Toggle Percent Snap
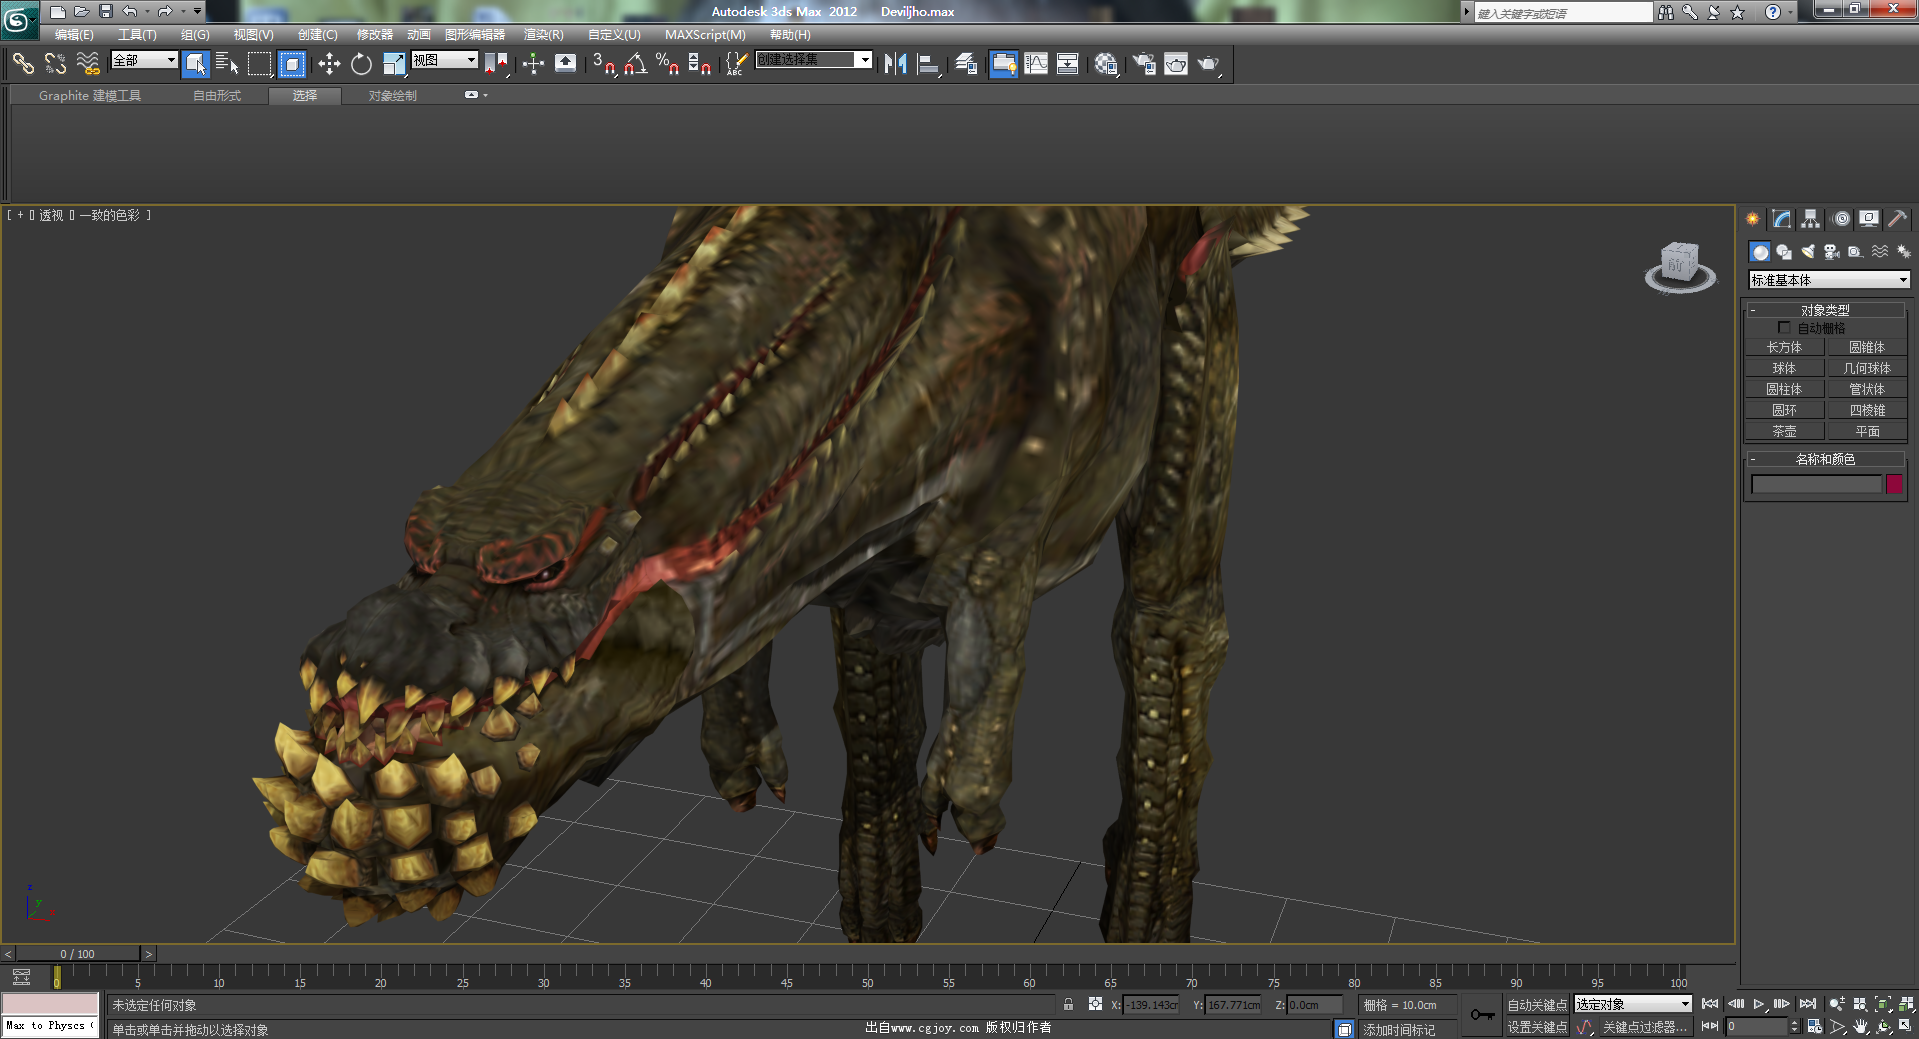 667,64
